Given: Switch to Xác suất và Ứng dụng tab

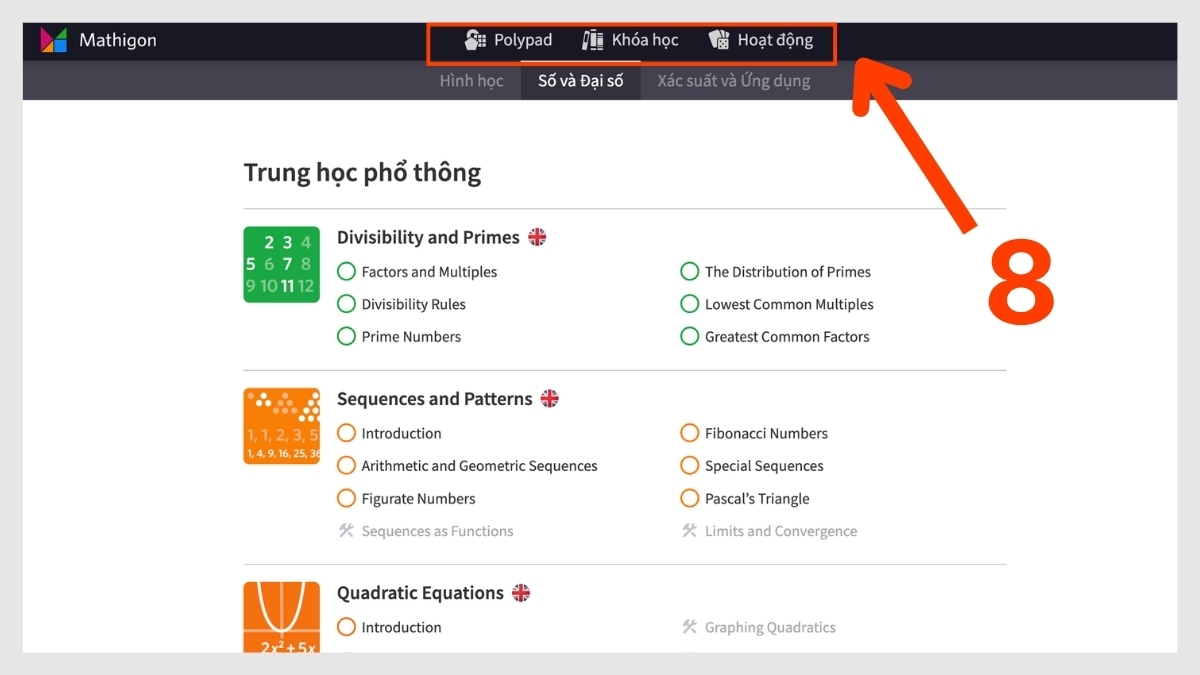Looking at the screenshot, I should click(x=734, y=81).
